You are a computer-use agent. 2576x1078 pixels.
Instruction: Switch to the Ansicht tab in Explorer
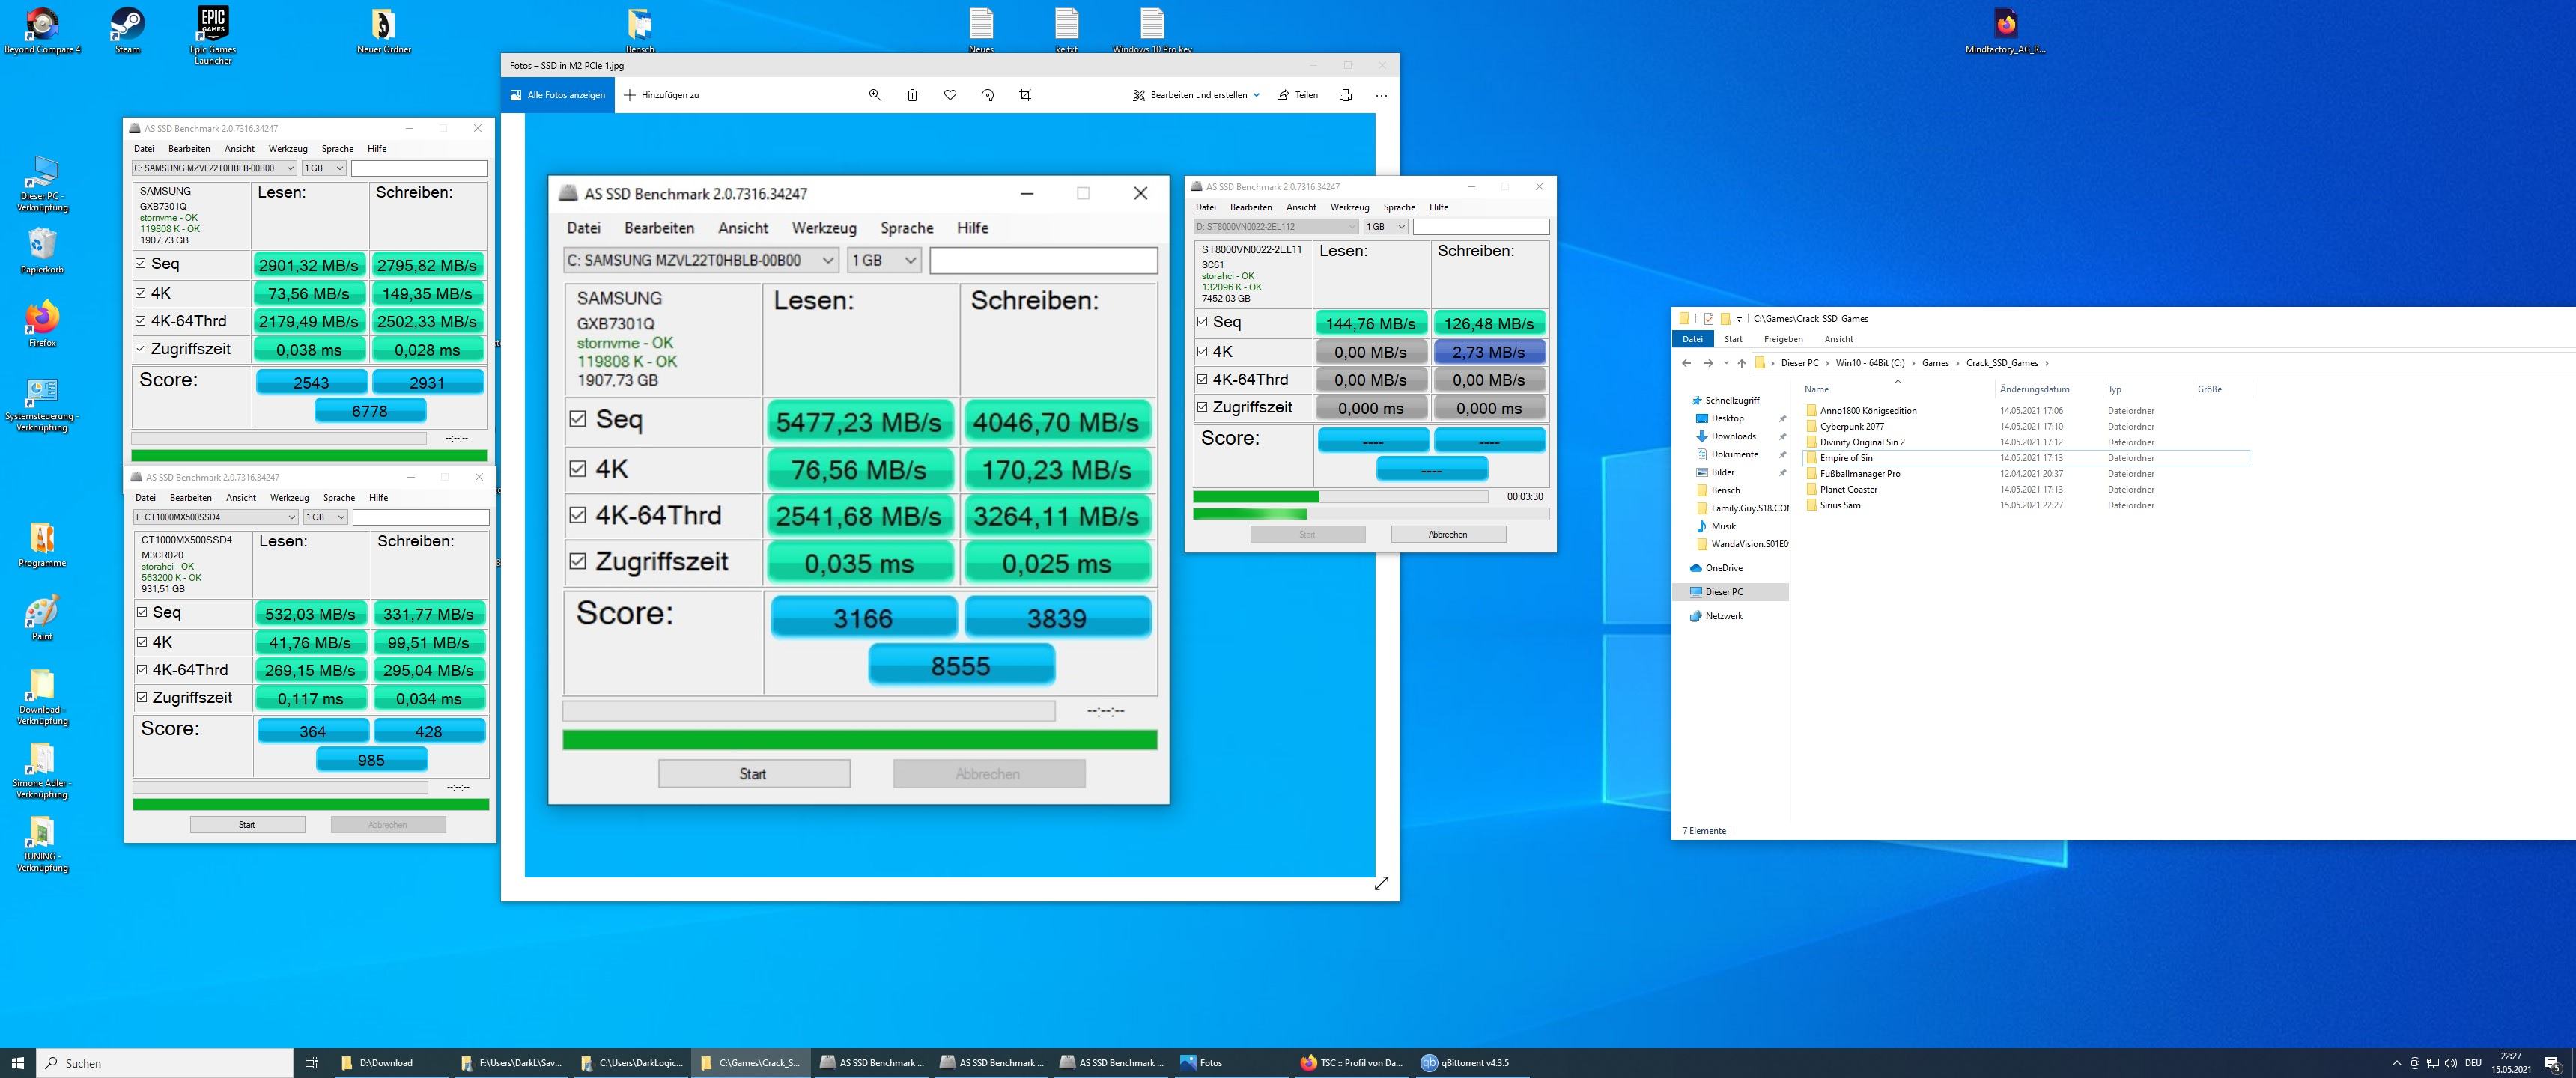[1838, 339]
